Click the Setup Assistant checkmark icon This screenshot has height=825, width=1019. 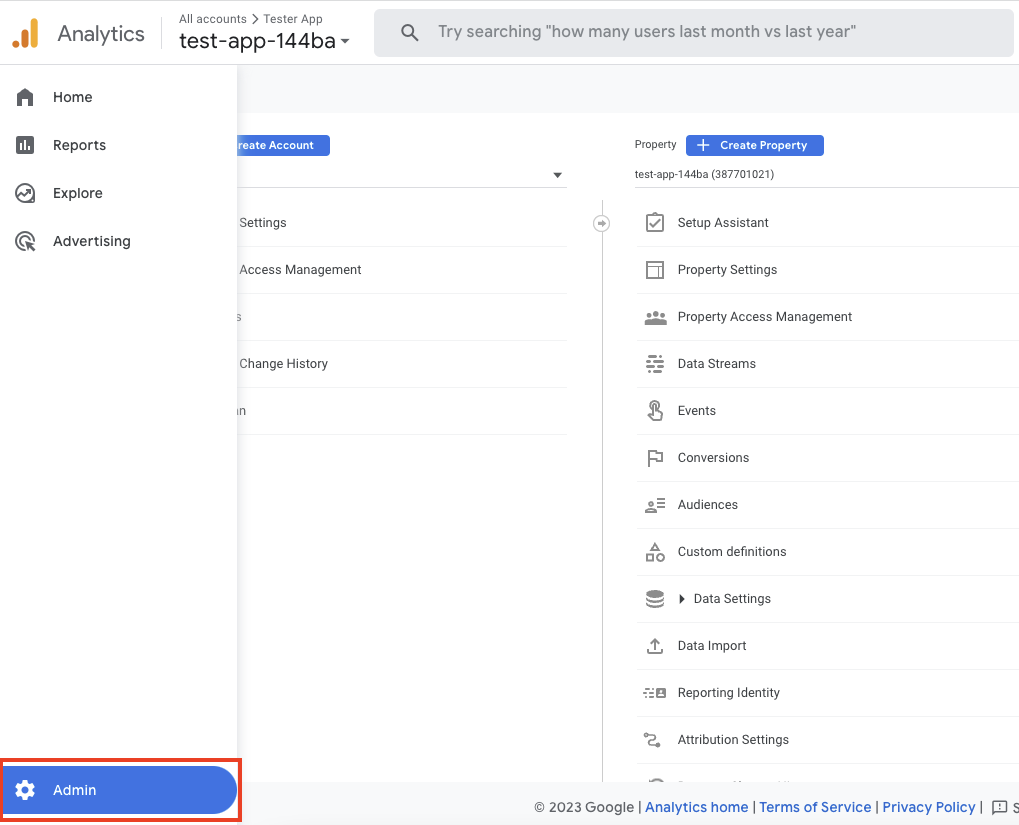pyautogui.click(x=654, y=222)
